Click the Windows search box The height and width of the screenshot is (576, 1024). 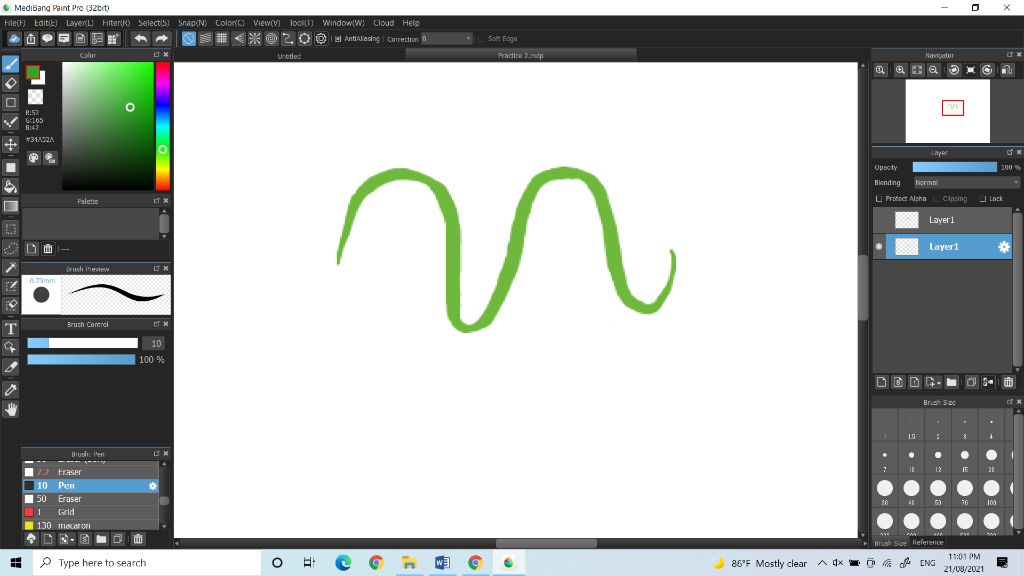pyautogui.click(x=147, y=562)
